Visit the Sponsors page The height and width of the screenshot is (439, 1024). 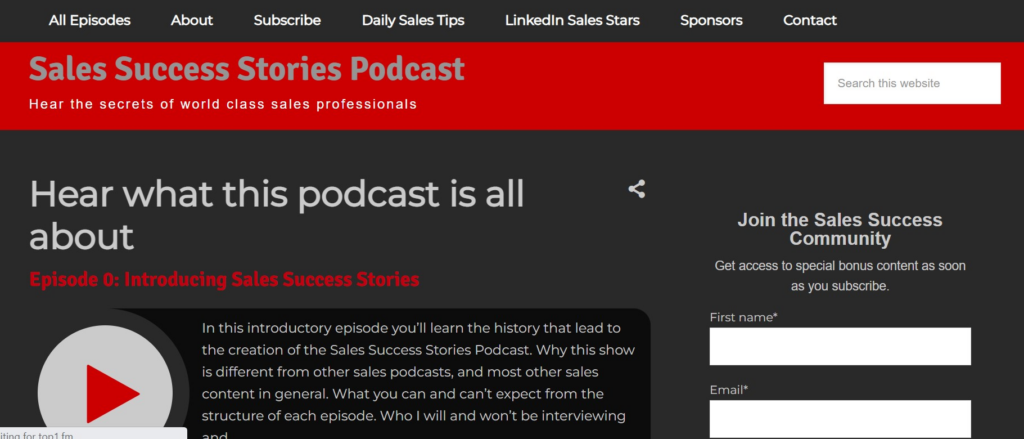coord(711,20)
